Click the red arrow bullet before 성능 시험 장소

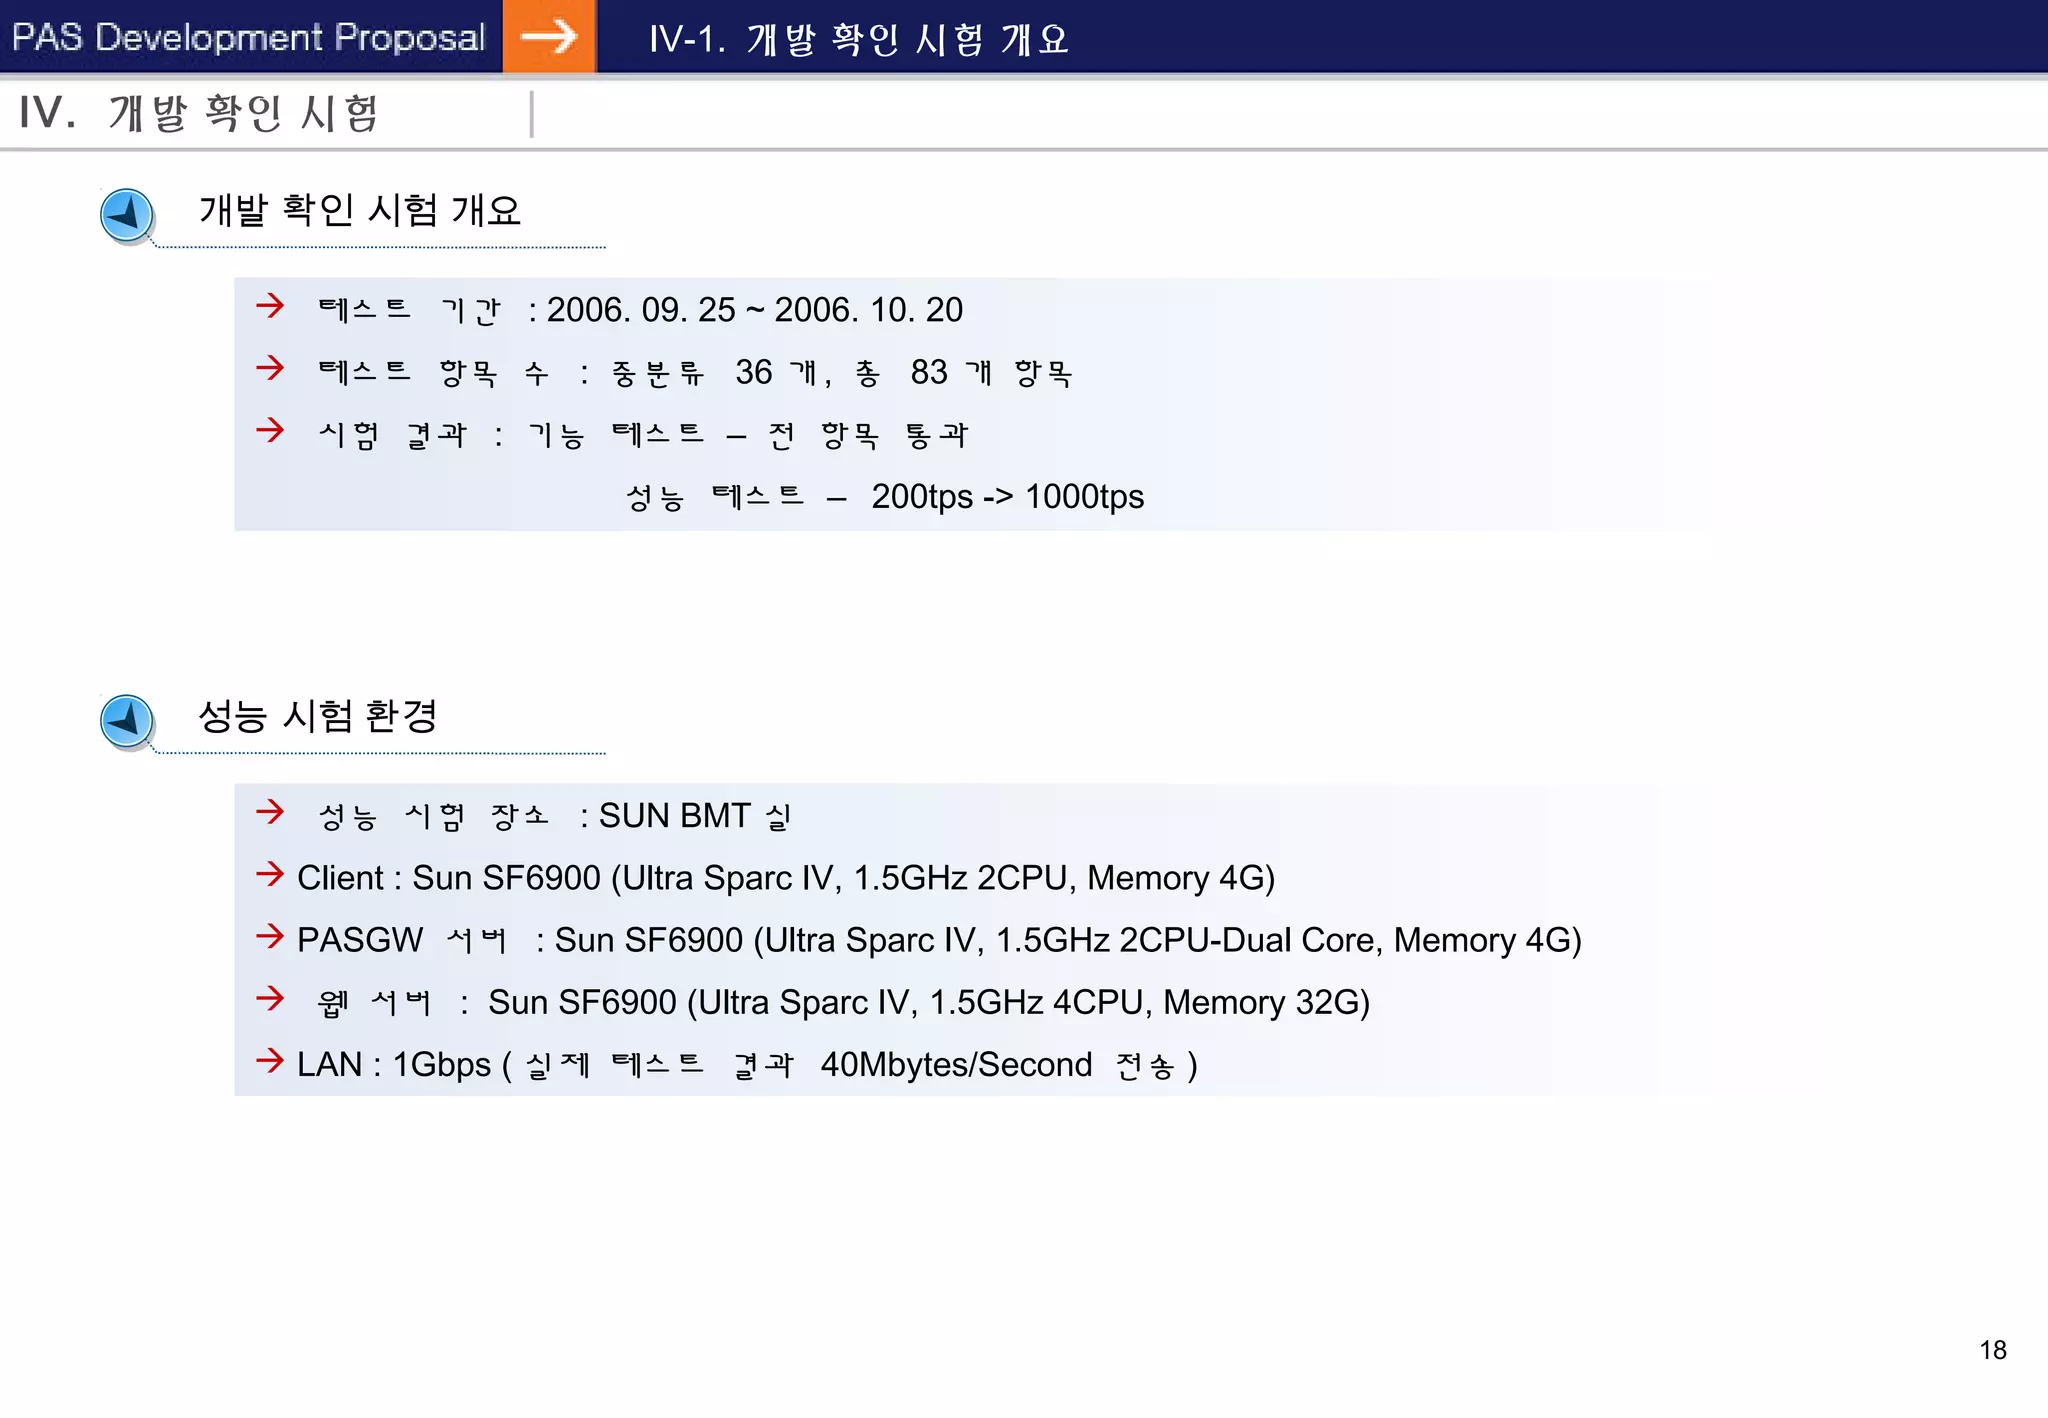(x=270, y=812)
